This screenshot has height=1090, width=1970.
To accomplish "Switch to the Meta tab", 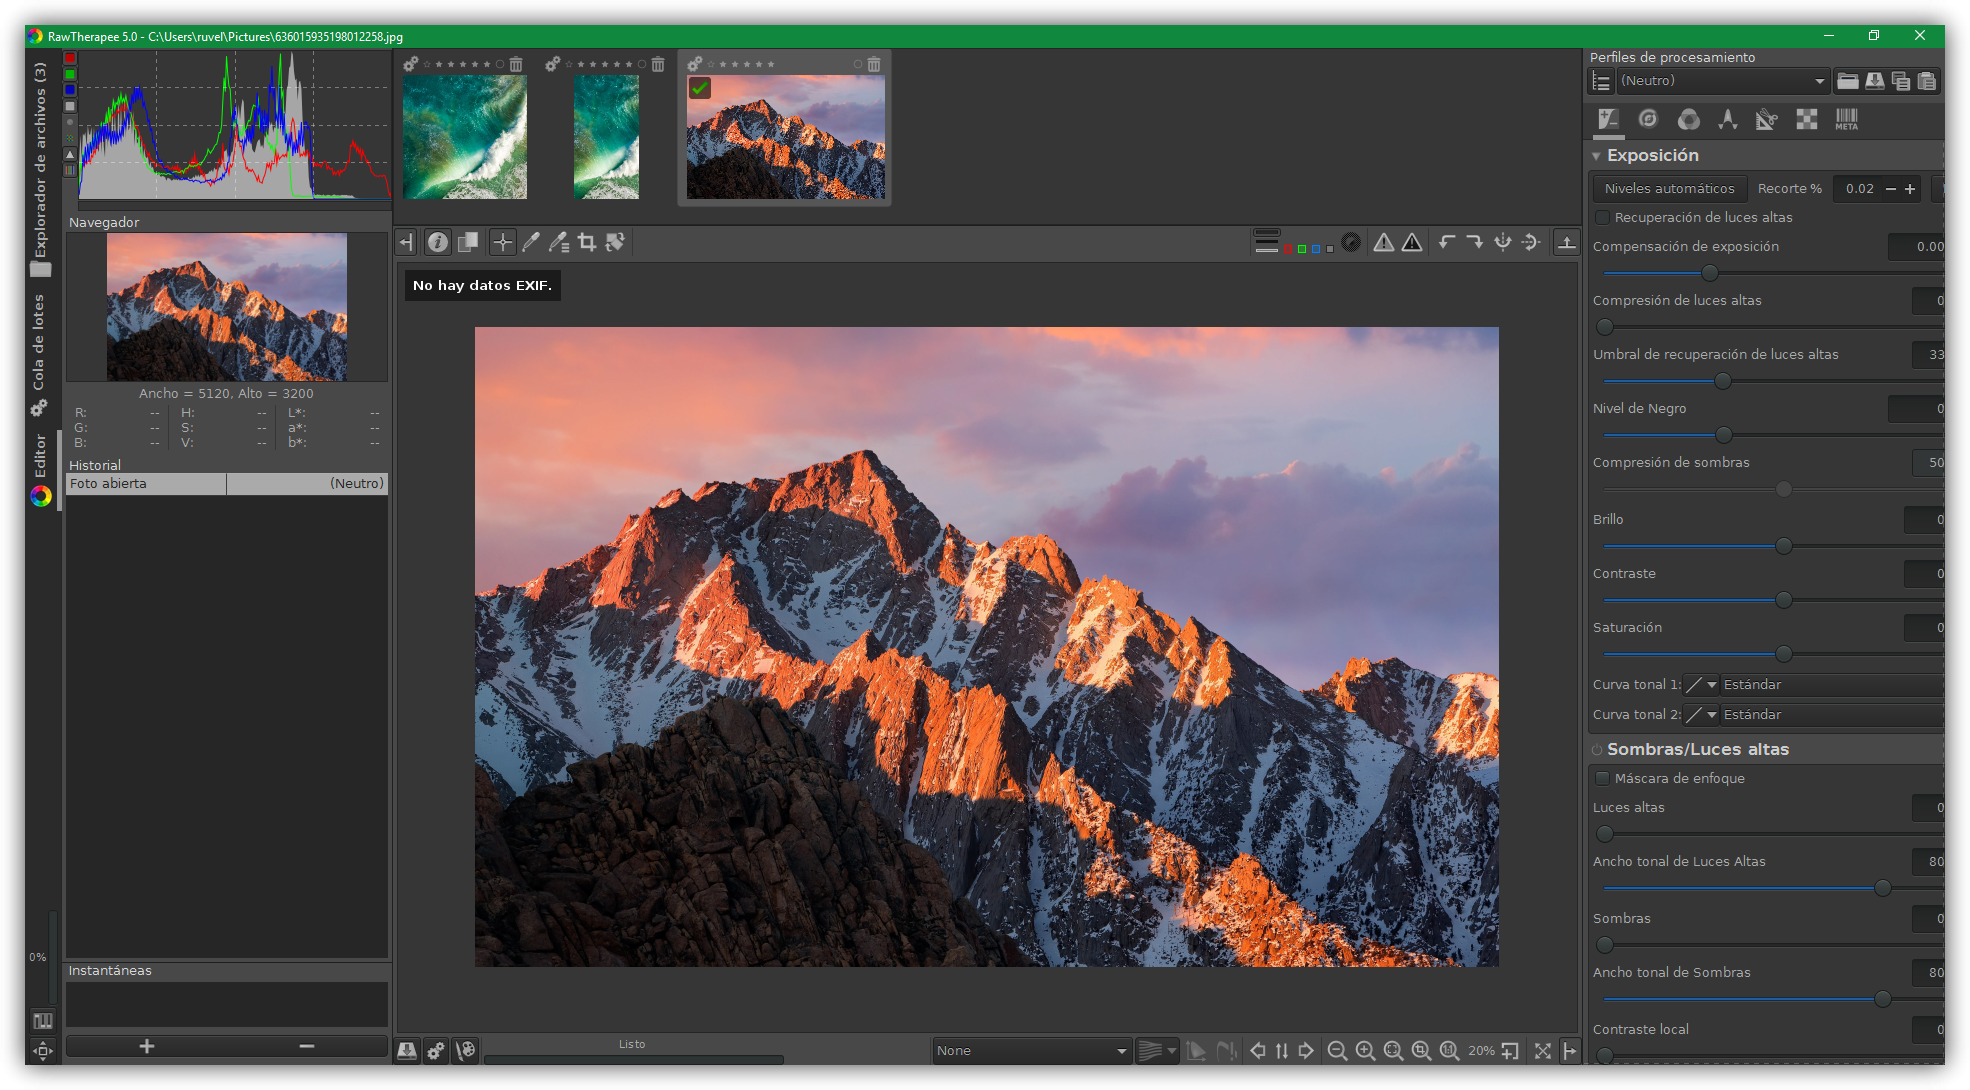I will (x=1846, y=120).
